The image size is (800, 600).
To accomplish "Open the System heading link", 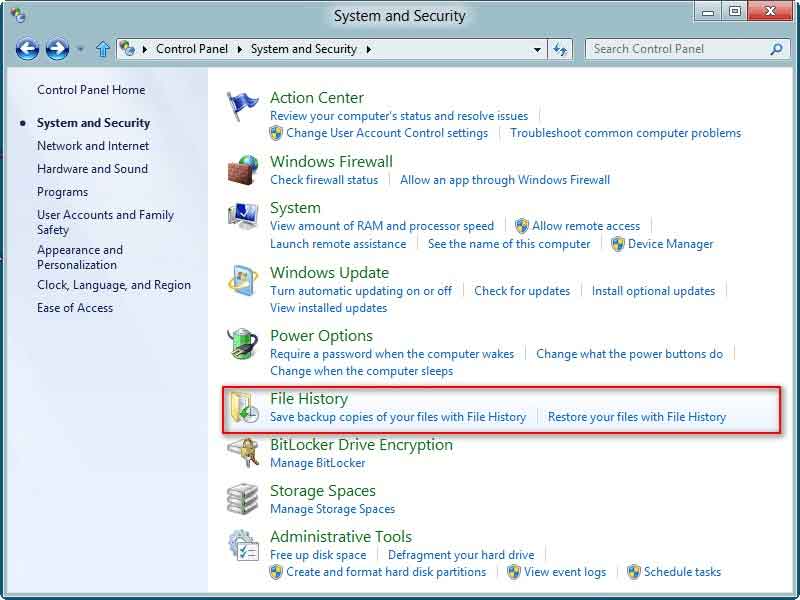I will [x=295, y=208].
